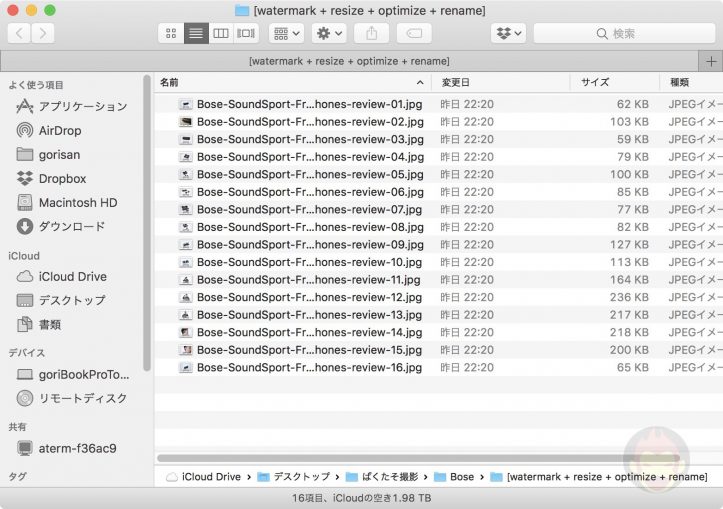Image resolution: width=723 pixels, height=509 pixels.
Task: Select file name ending review-11.jpg
Action: tap(308, 280)
